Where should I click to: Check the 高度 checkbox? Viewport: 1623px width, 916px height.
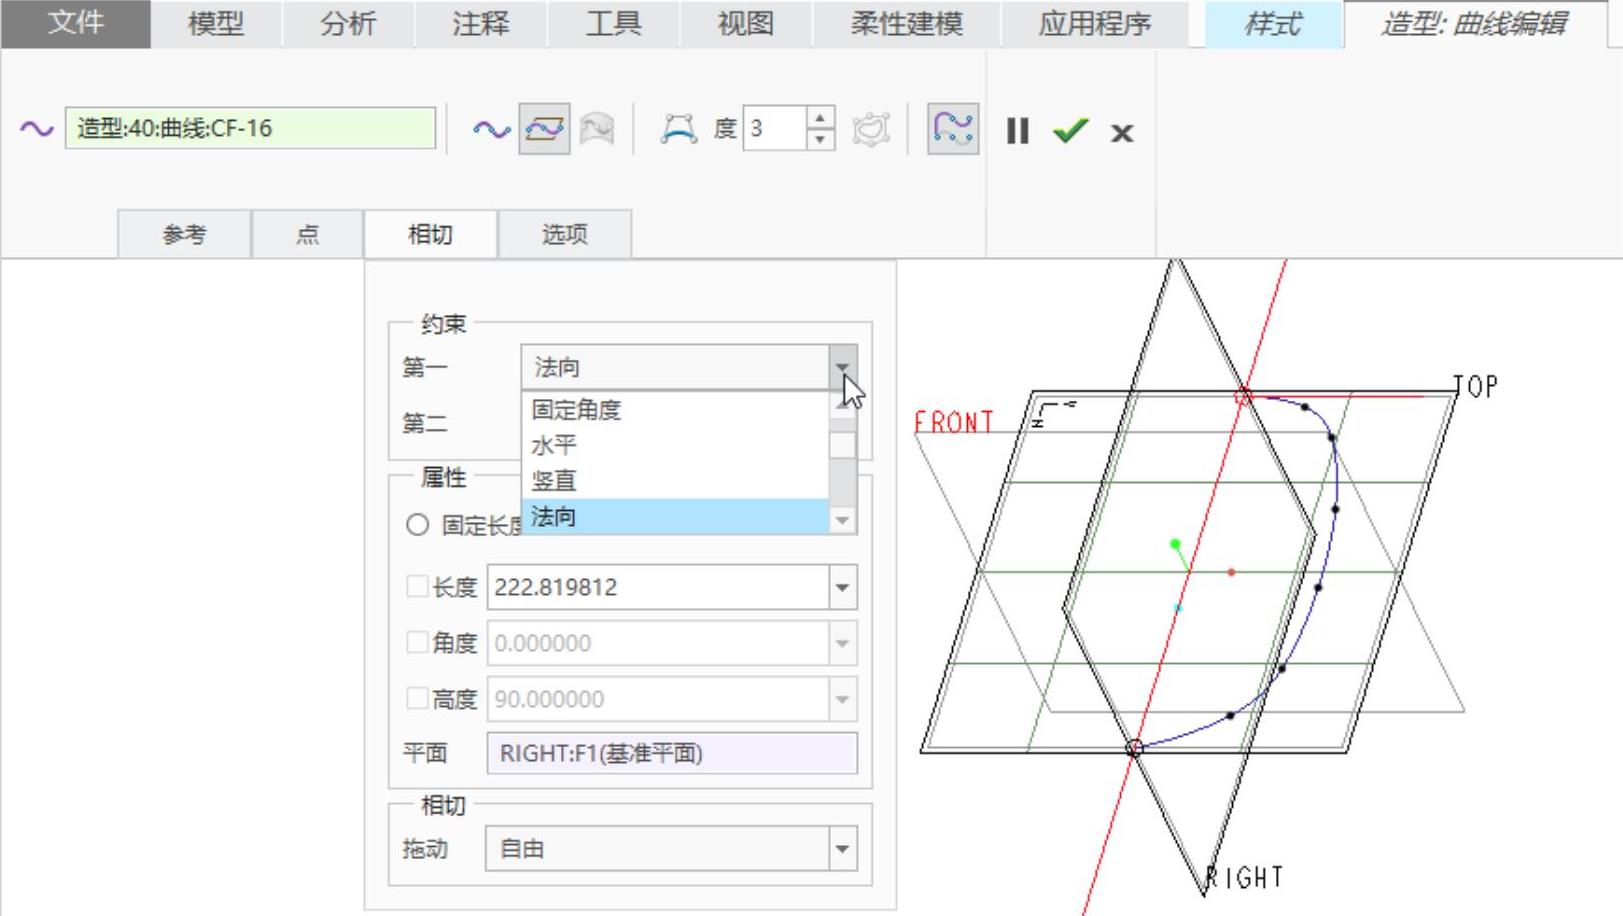(417, 699)
